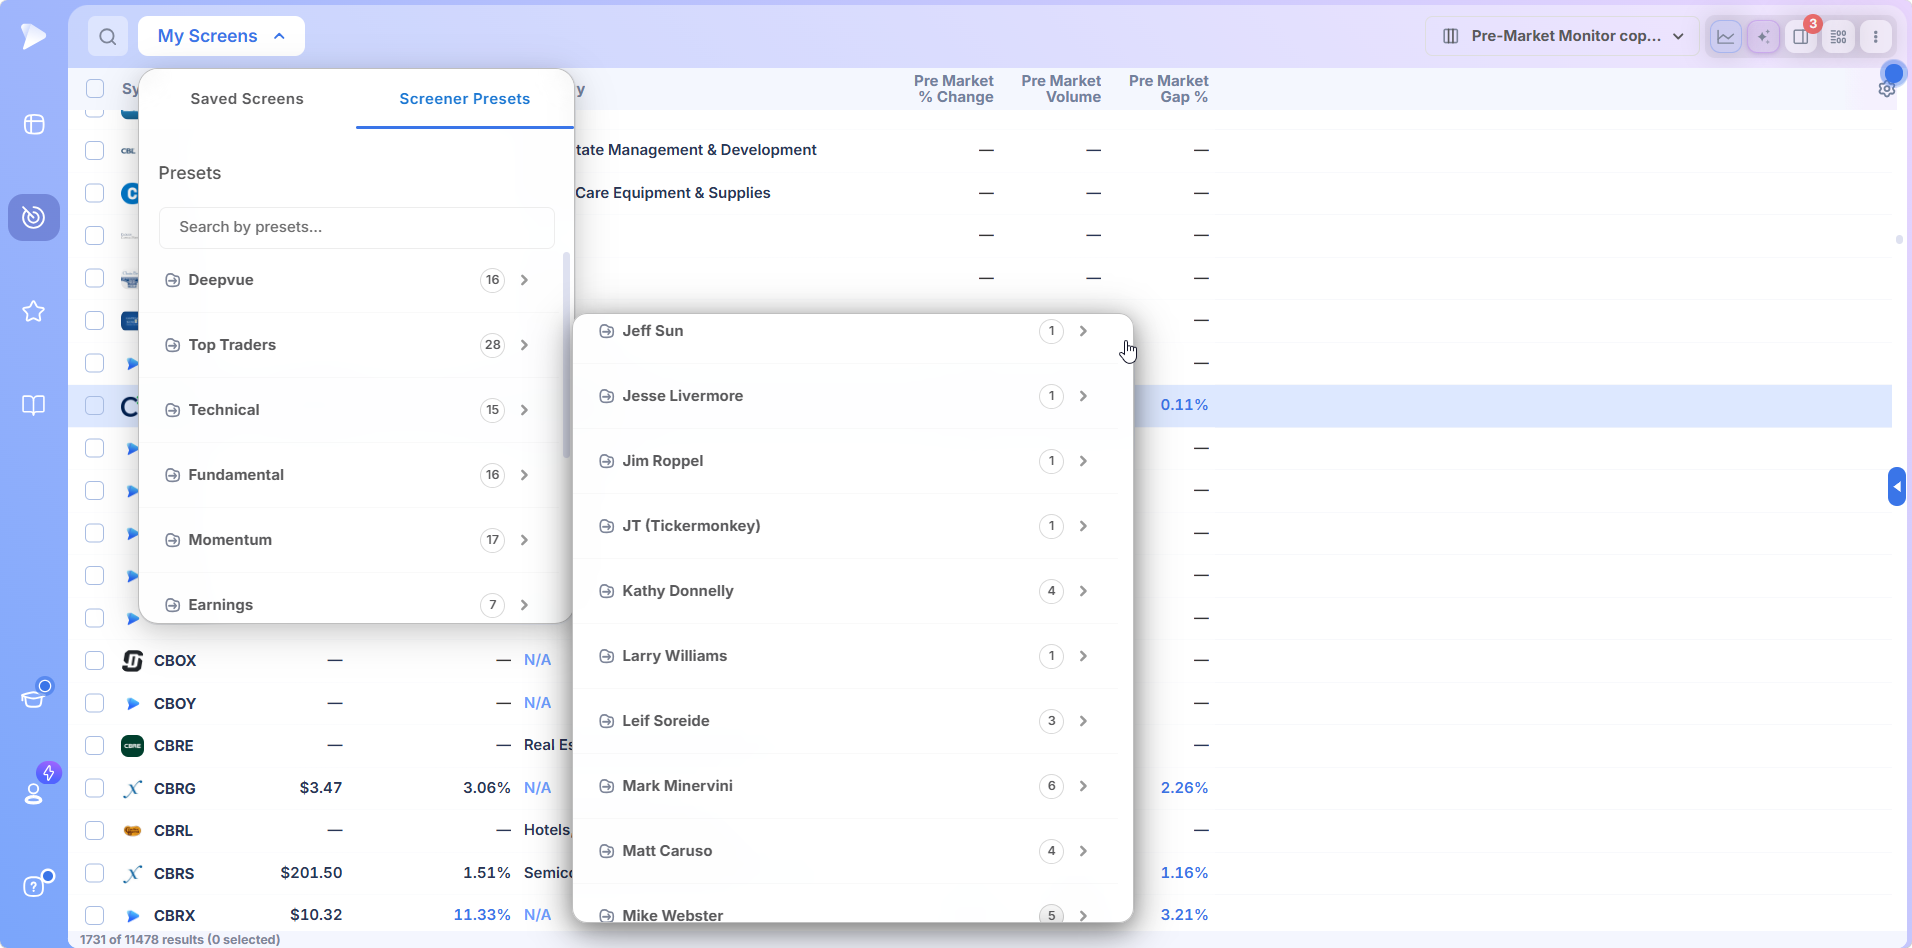Toggle the select-all header checkbox

point(95,88)
